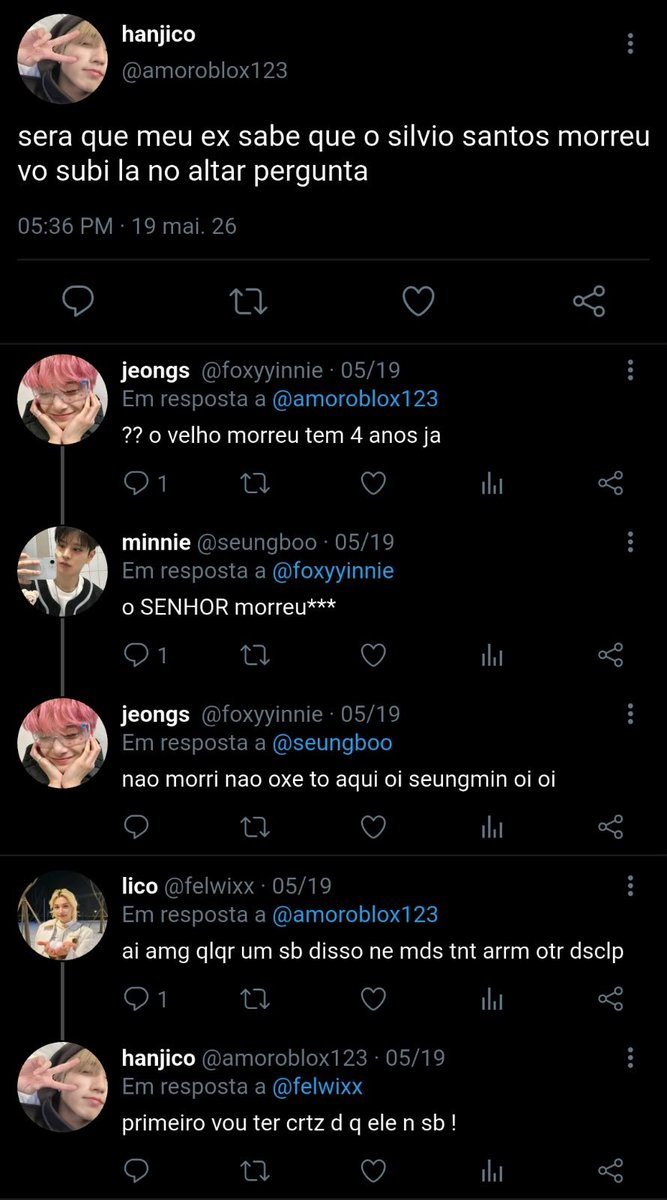Share lico's 'ai amg qlqr um' reply
Image resolution: width=667 pixels, height=1200 pixels.
pyautogui.click(x=611, y=999)
